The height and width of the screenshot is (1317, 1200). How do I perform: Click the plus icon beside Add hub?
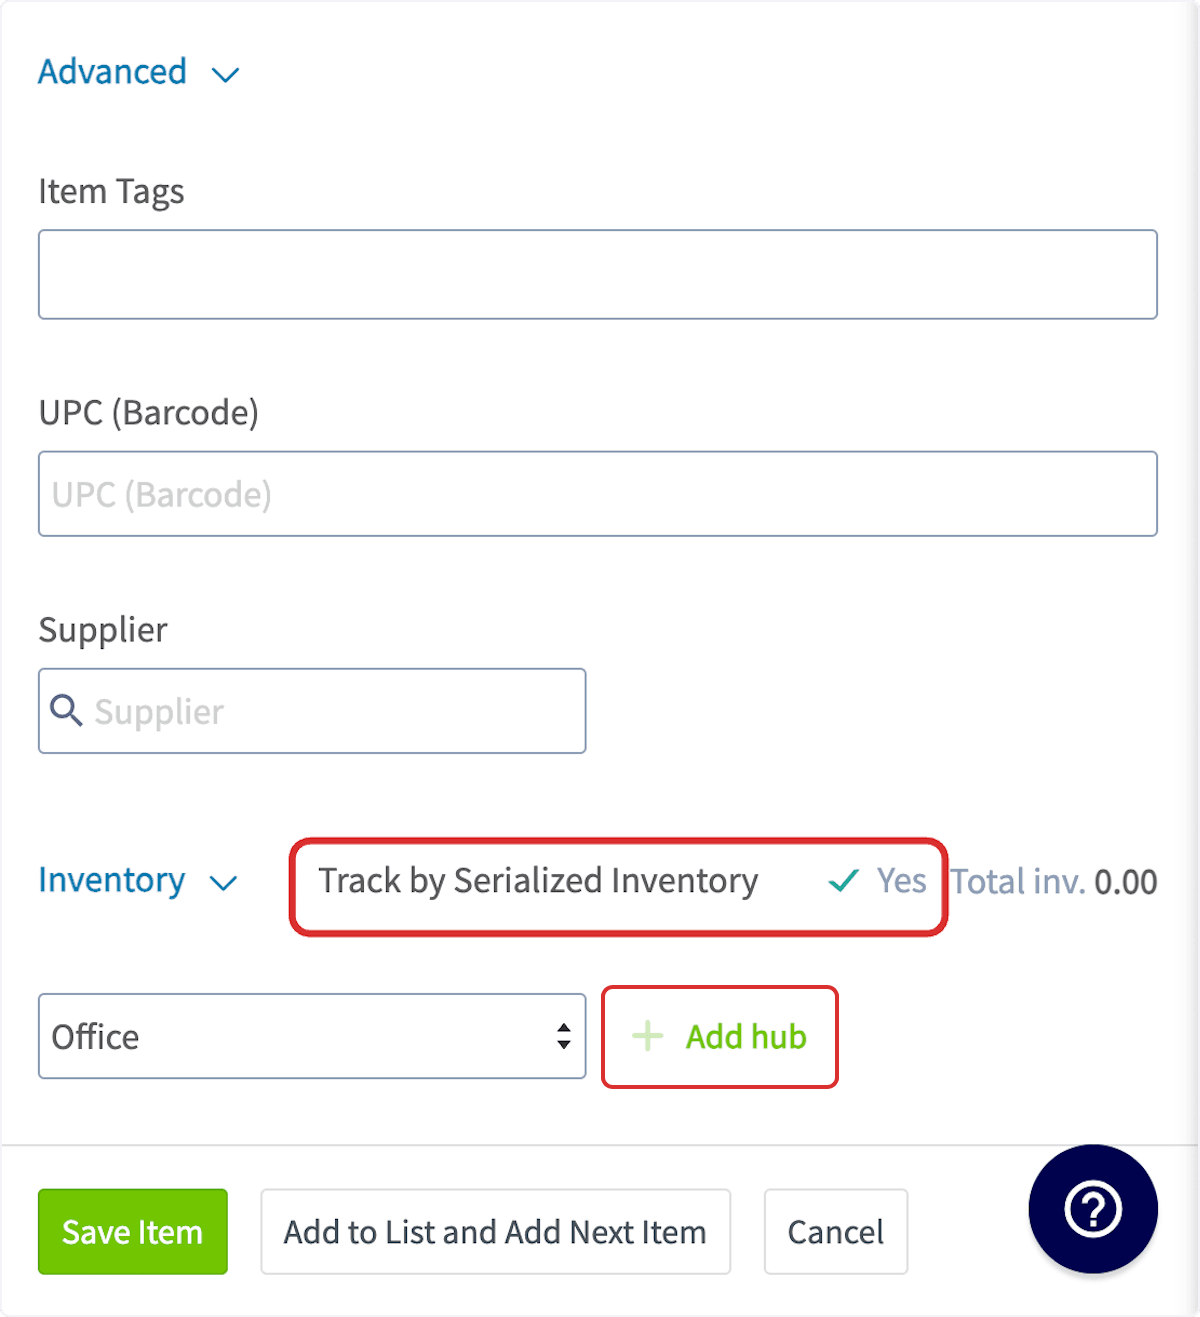coord(648,1036)
